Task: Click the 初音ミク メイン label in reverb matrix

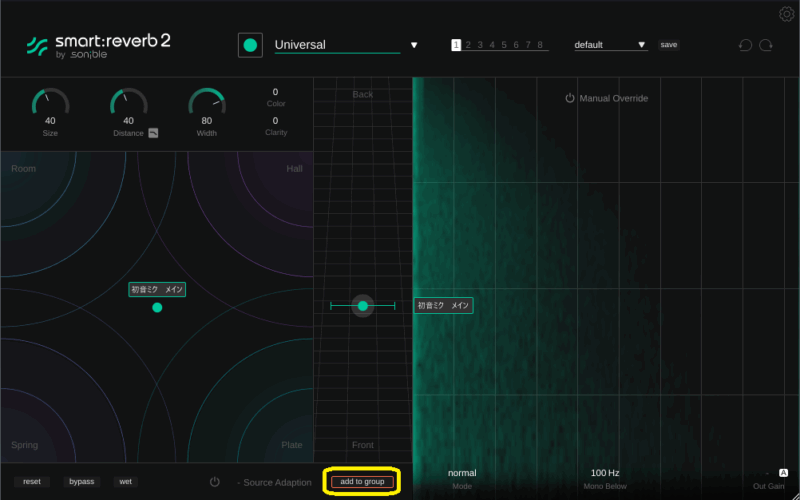Action: (x=157, y=290)
